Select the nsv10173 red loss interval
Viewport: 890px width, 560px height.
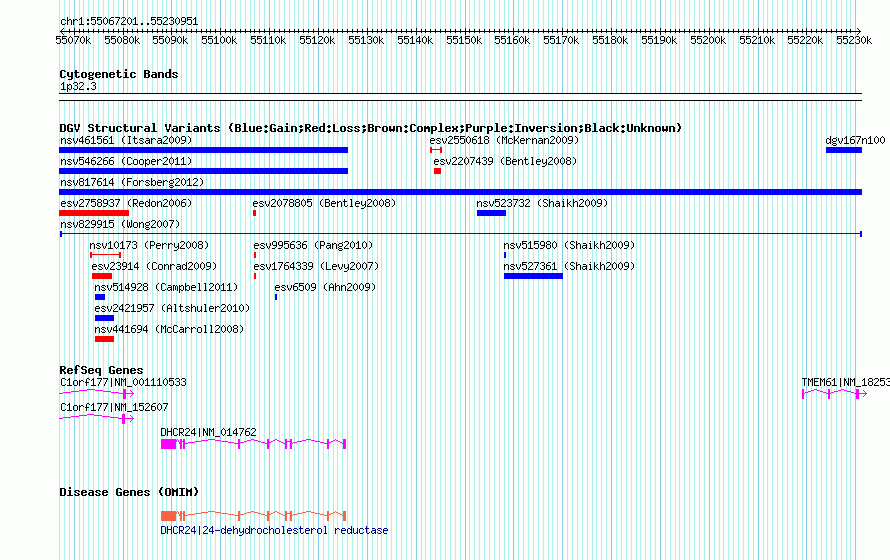[x=106, y=255]
